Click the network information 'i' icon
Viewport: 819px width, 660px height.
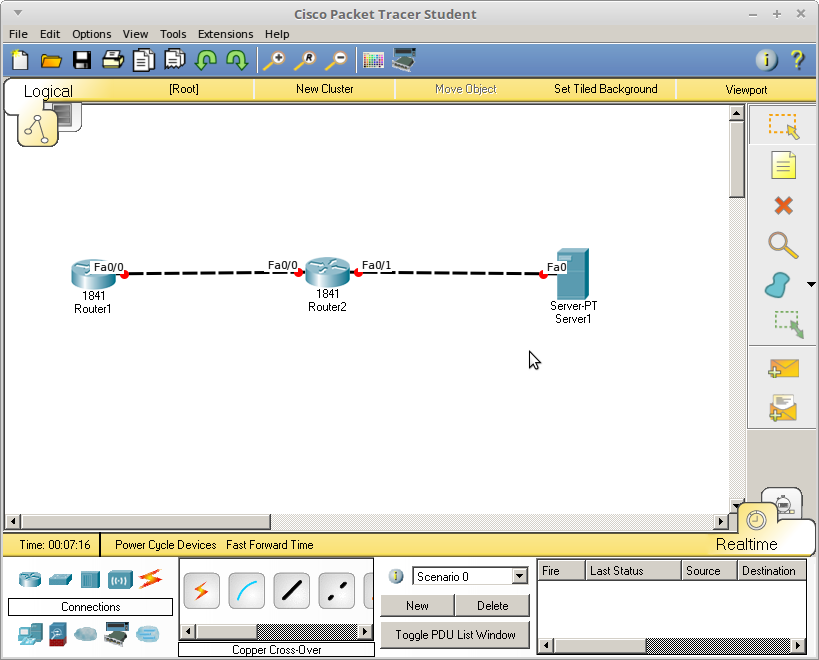(766, 60)
